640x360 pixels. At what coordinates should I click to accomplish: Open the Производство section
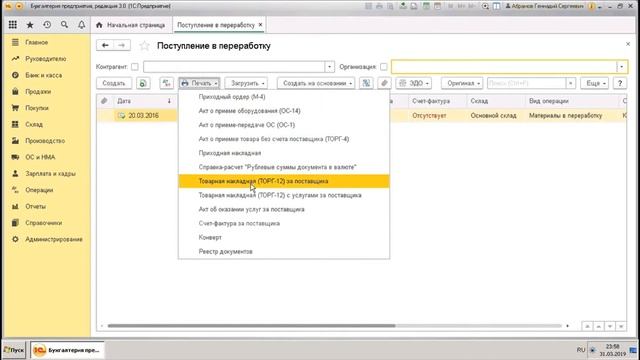point(45,140)
